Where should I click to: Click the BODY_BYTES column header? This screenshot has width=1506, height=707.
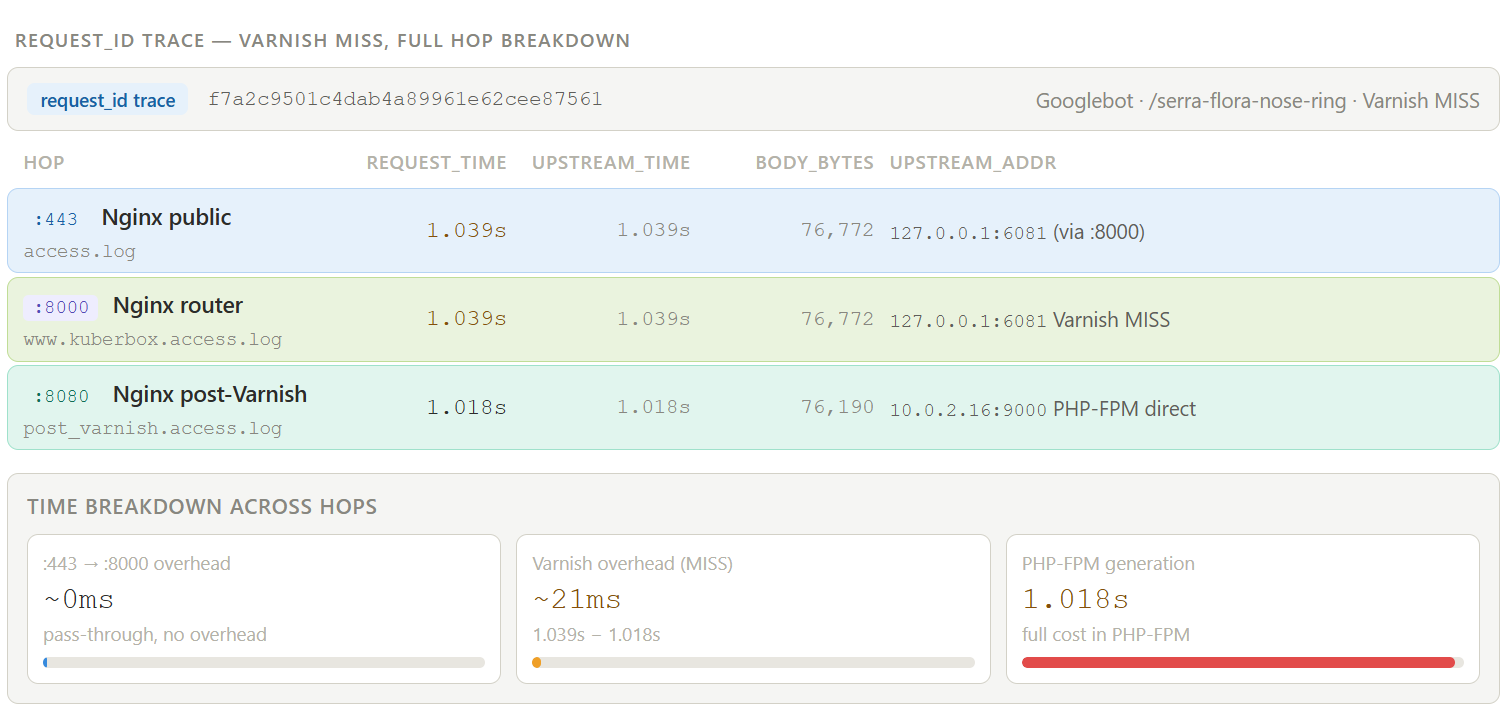click(814, 163)
